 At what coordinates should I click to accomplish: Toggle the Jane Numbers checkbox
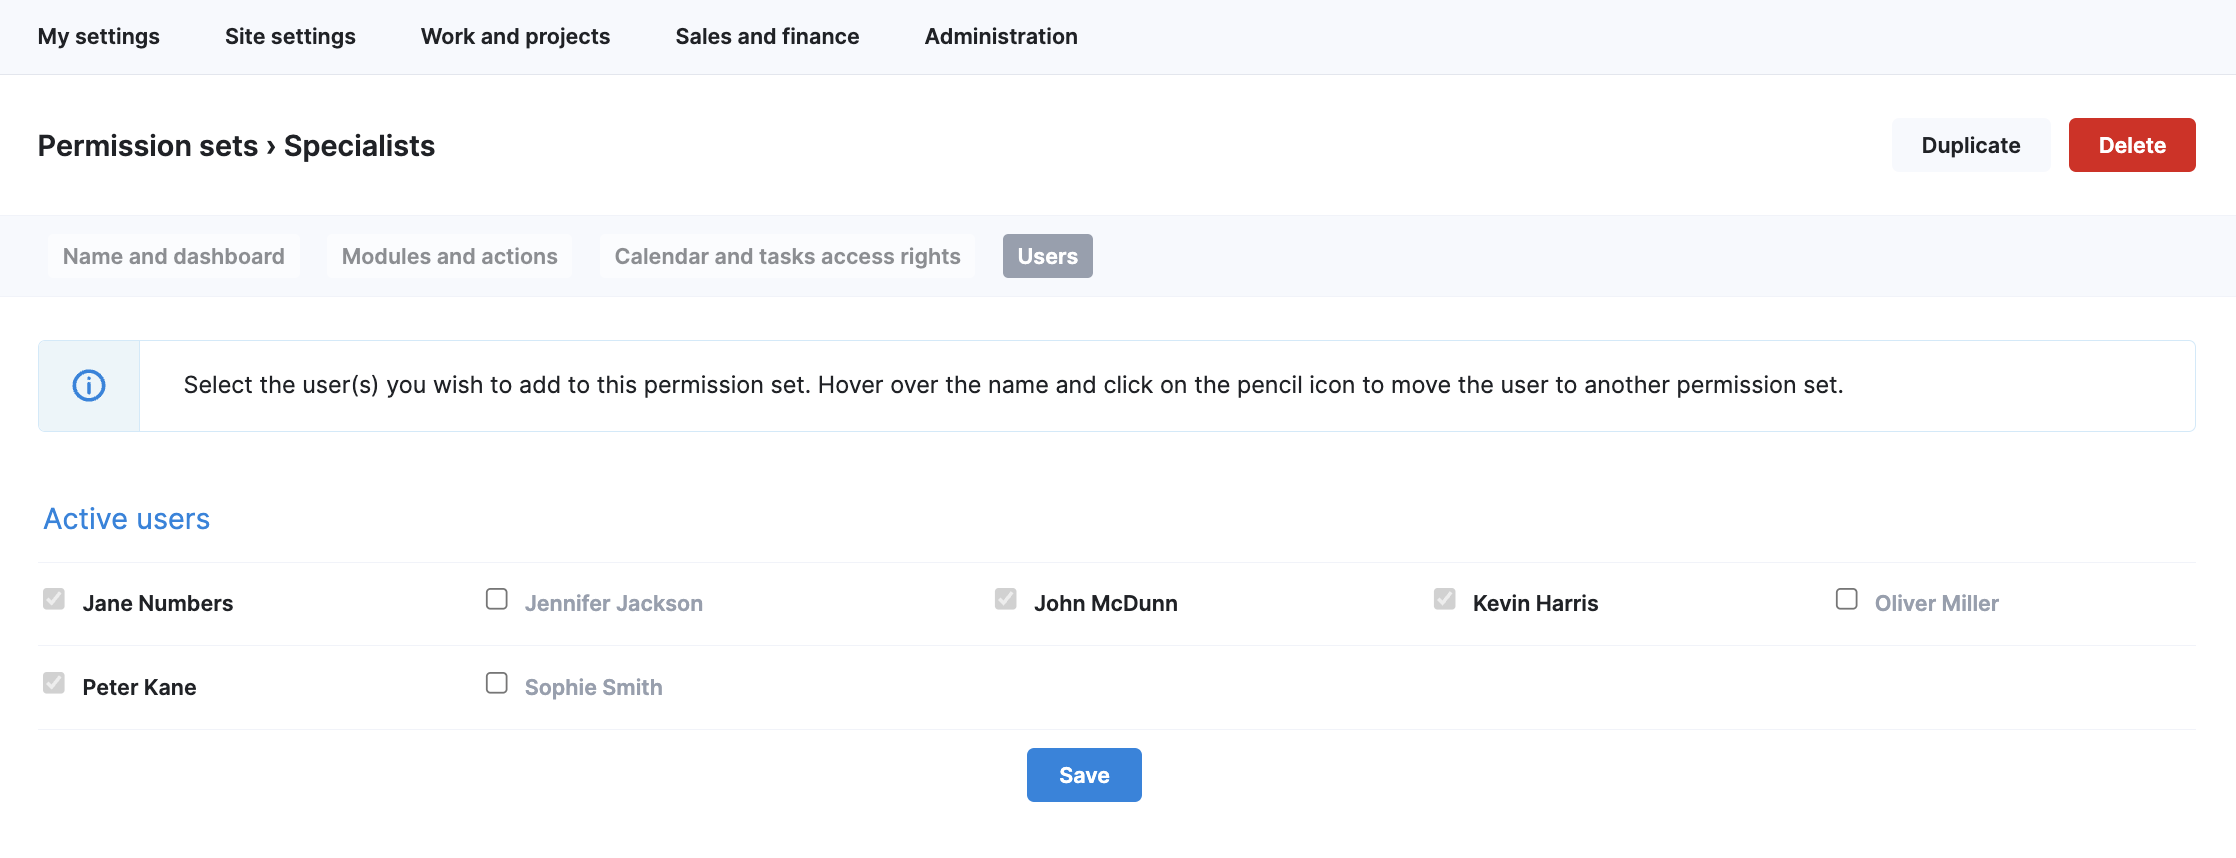click(x=54, y=599)
